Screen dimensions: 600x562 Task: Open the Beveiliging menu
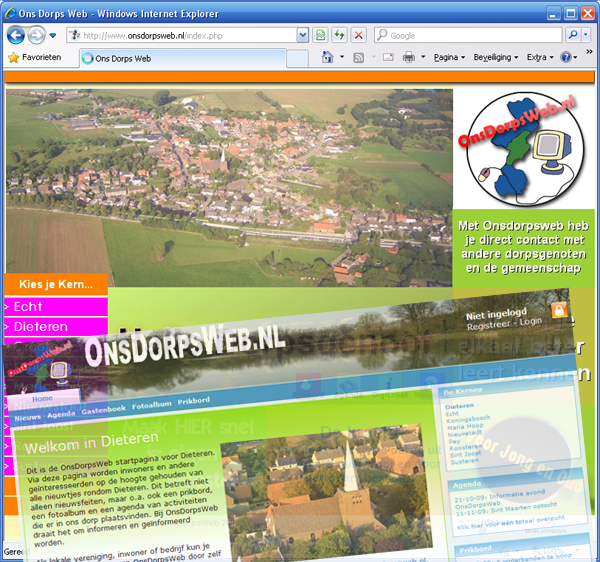pyautogui.click(x=496, y=57)
